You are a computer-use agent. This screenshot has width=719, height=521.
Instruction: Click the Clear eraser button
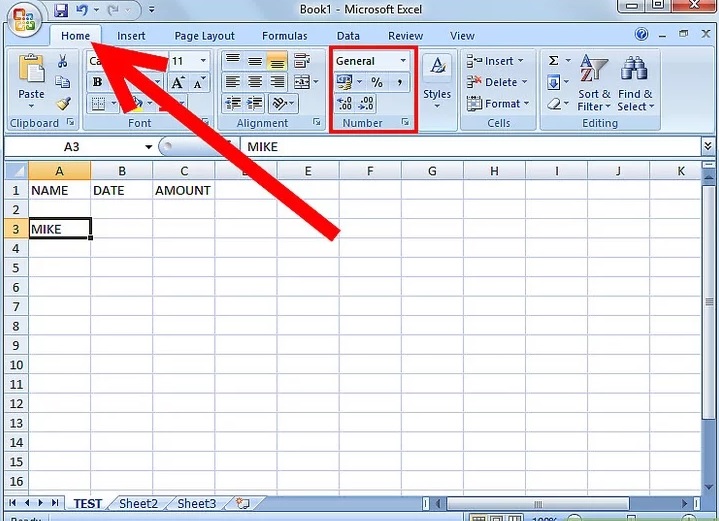[x=554, y=104]
